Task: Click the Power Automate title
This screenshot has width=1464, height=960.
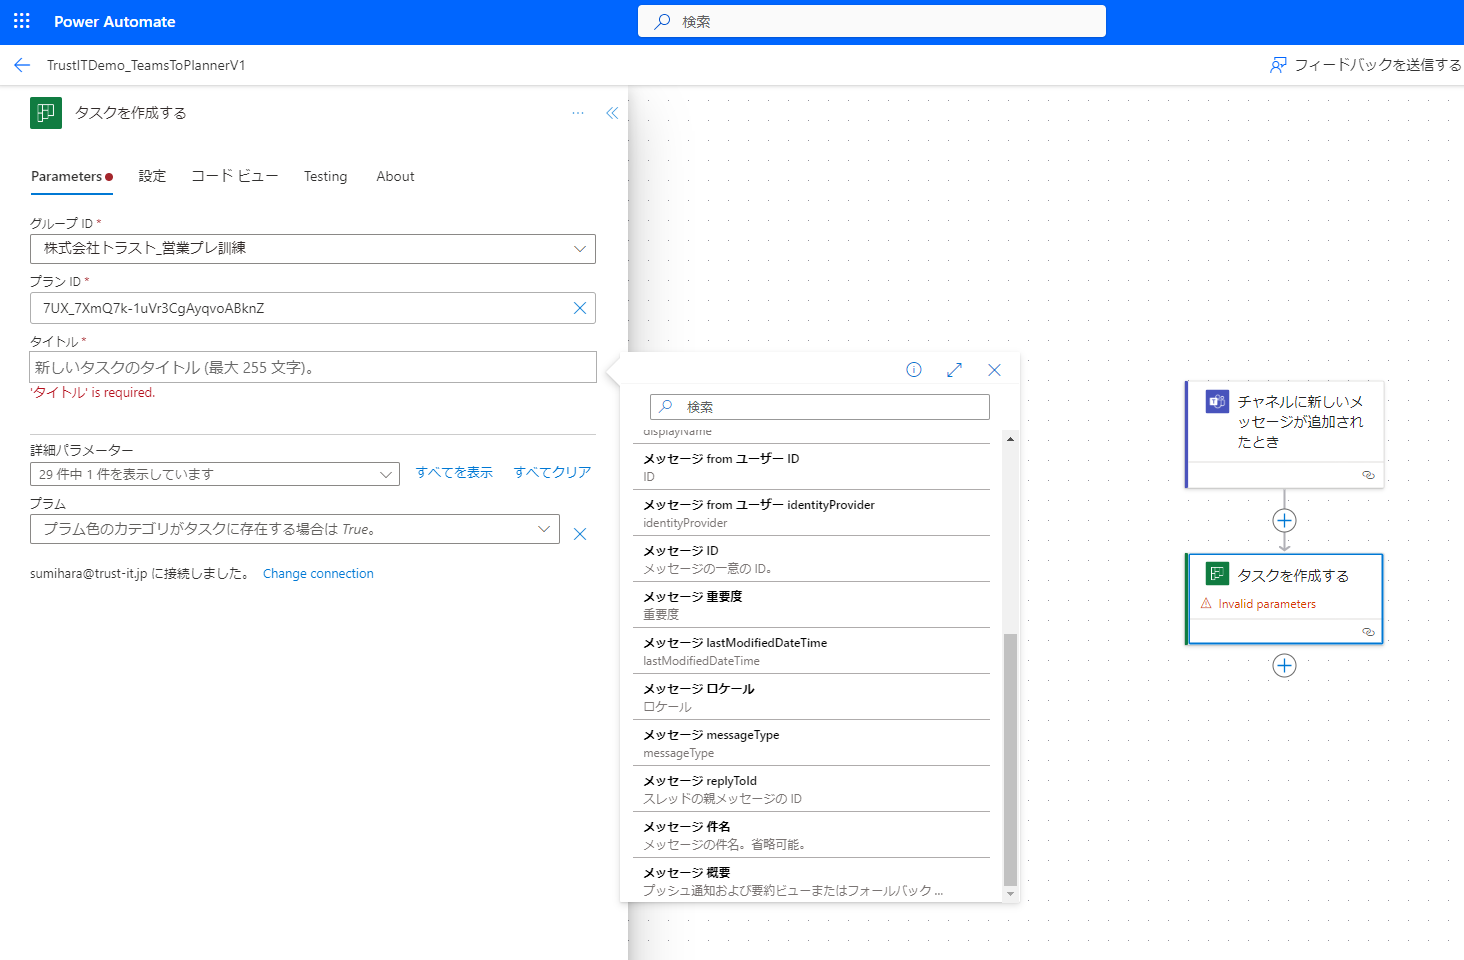Action: click(115, 21)
